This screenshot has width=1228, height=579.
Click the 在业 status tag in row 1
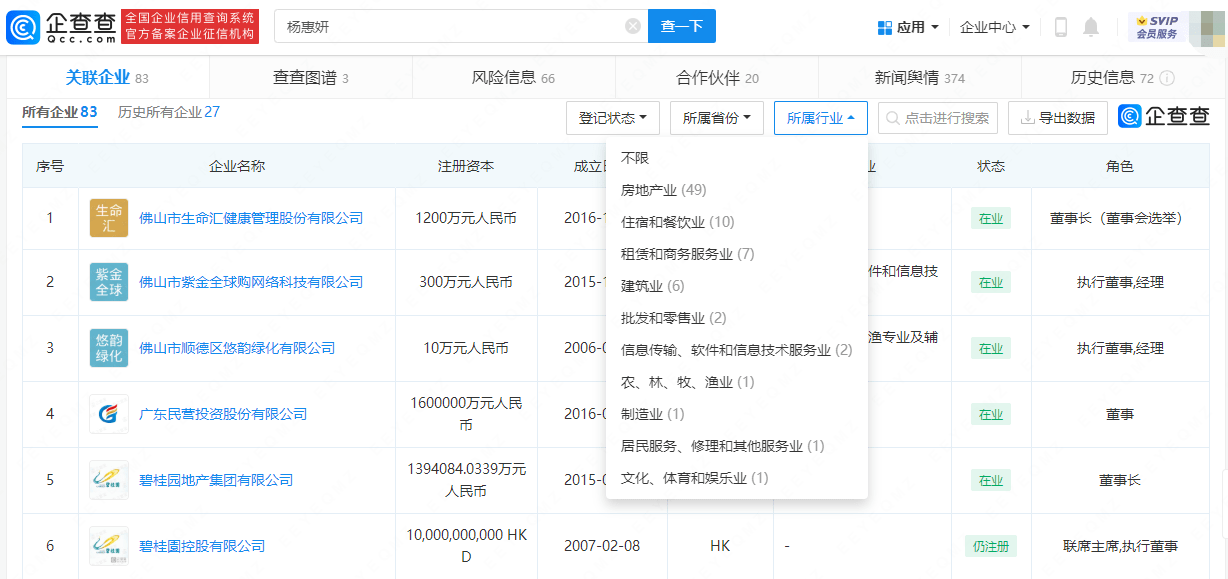click(991, 217)
